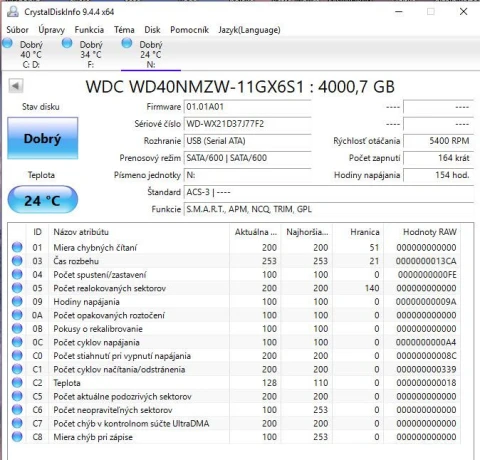Click the CrystalDiskInfo app icon in title bar
Viewport: 480px width, 460px height.
coord(13,12)
